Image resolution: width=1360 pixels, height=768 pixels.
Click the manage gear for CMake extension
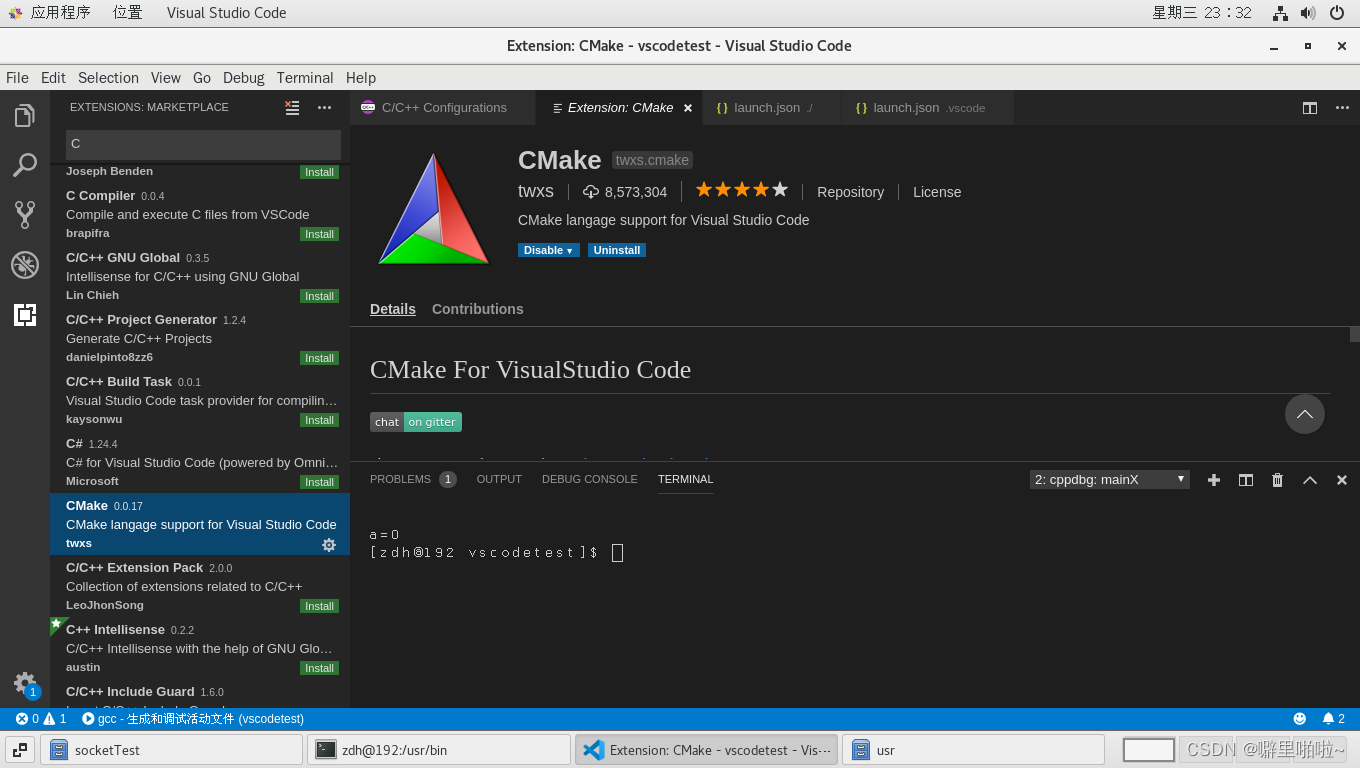329,545
